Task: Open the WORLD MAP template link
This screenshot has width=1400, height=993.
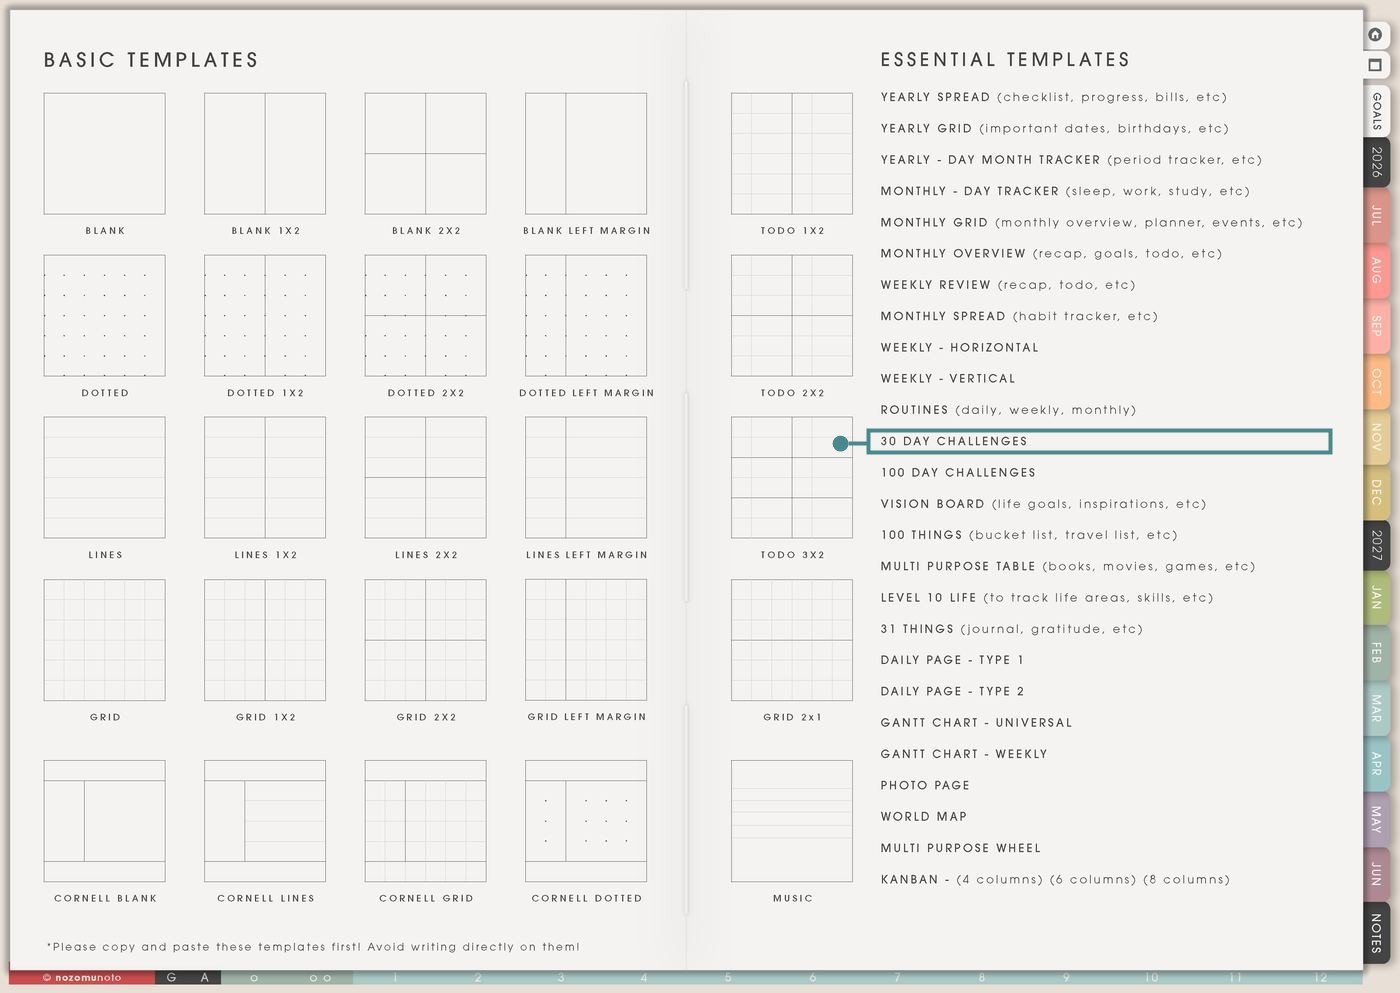Action: 924,816
